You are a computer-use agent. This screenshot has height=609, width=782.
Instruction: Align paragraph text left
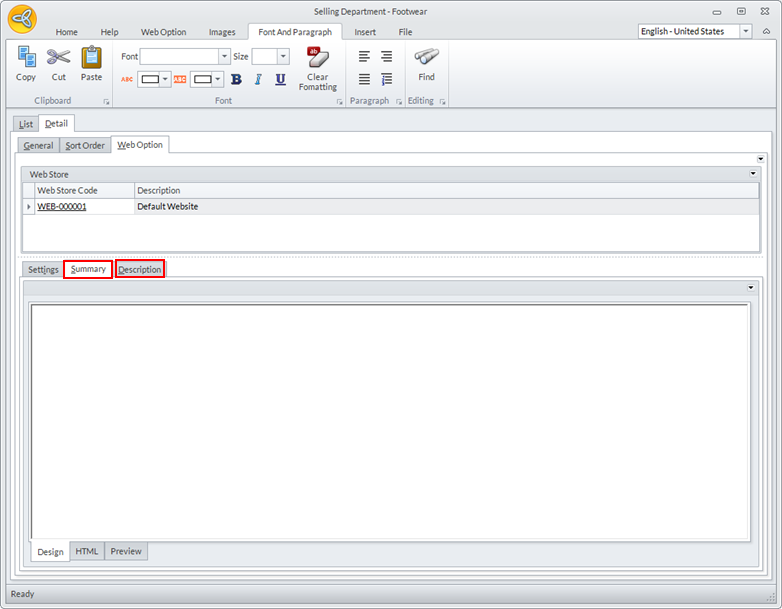(x=364, y=57)
